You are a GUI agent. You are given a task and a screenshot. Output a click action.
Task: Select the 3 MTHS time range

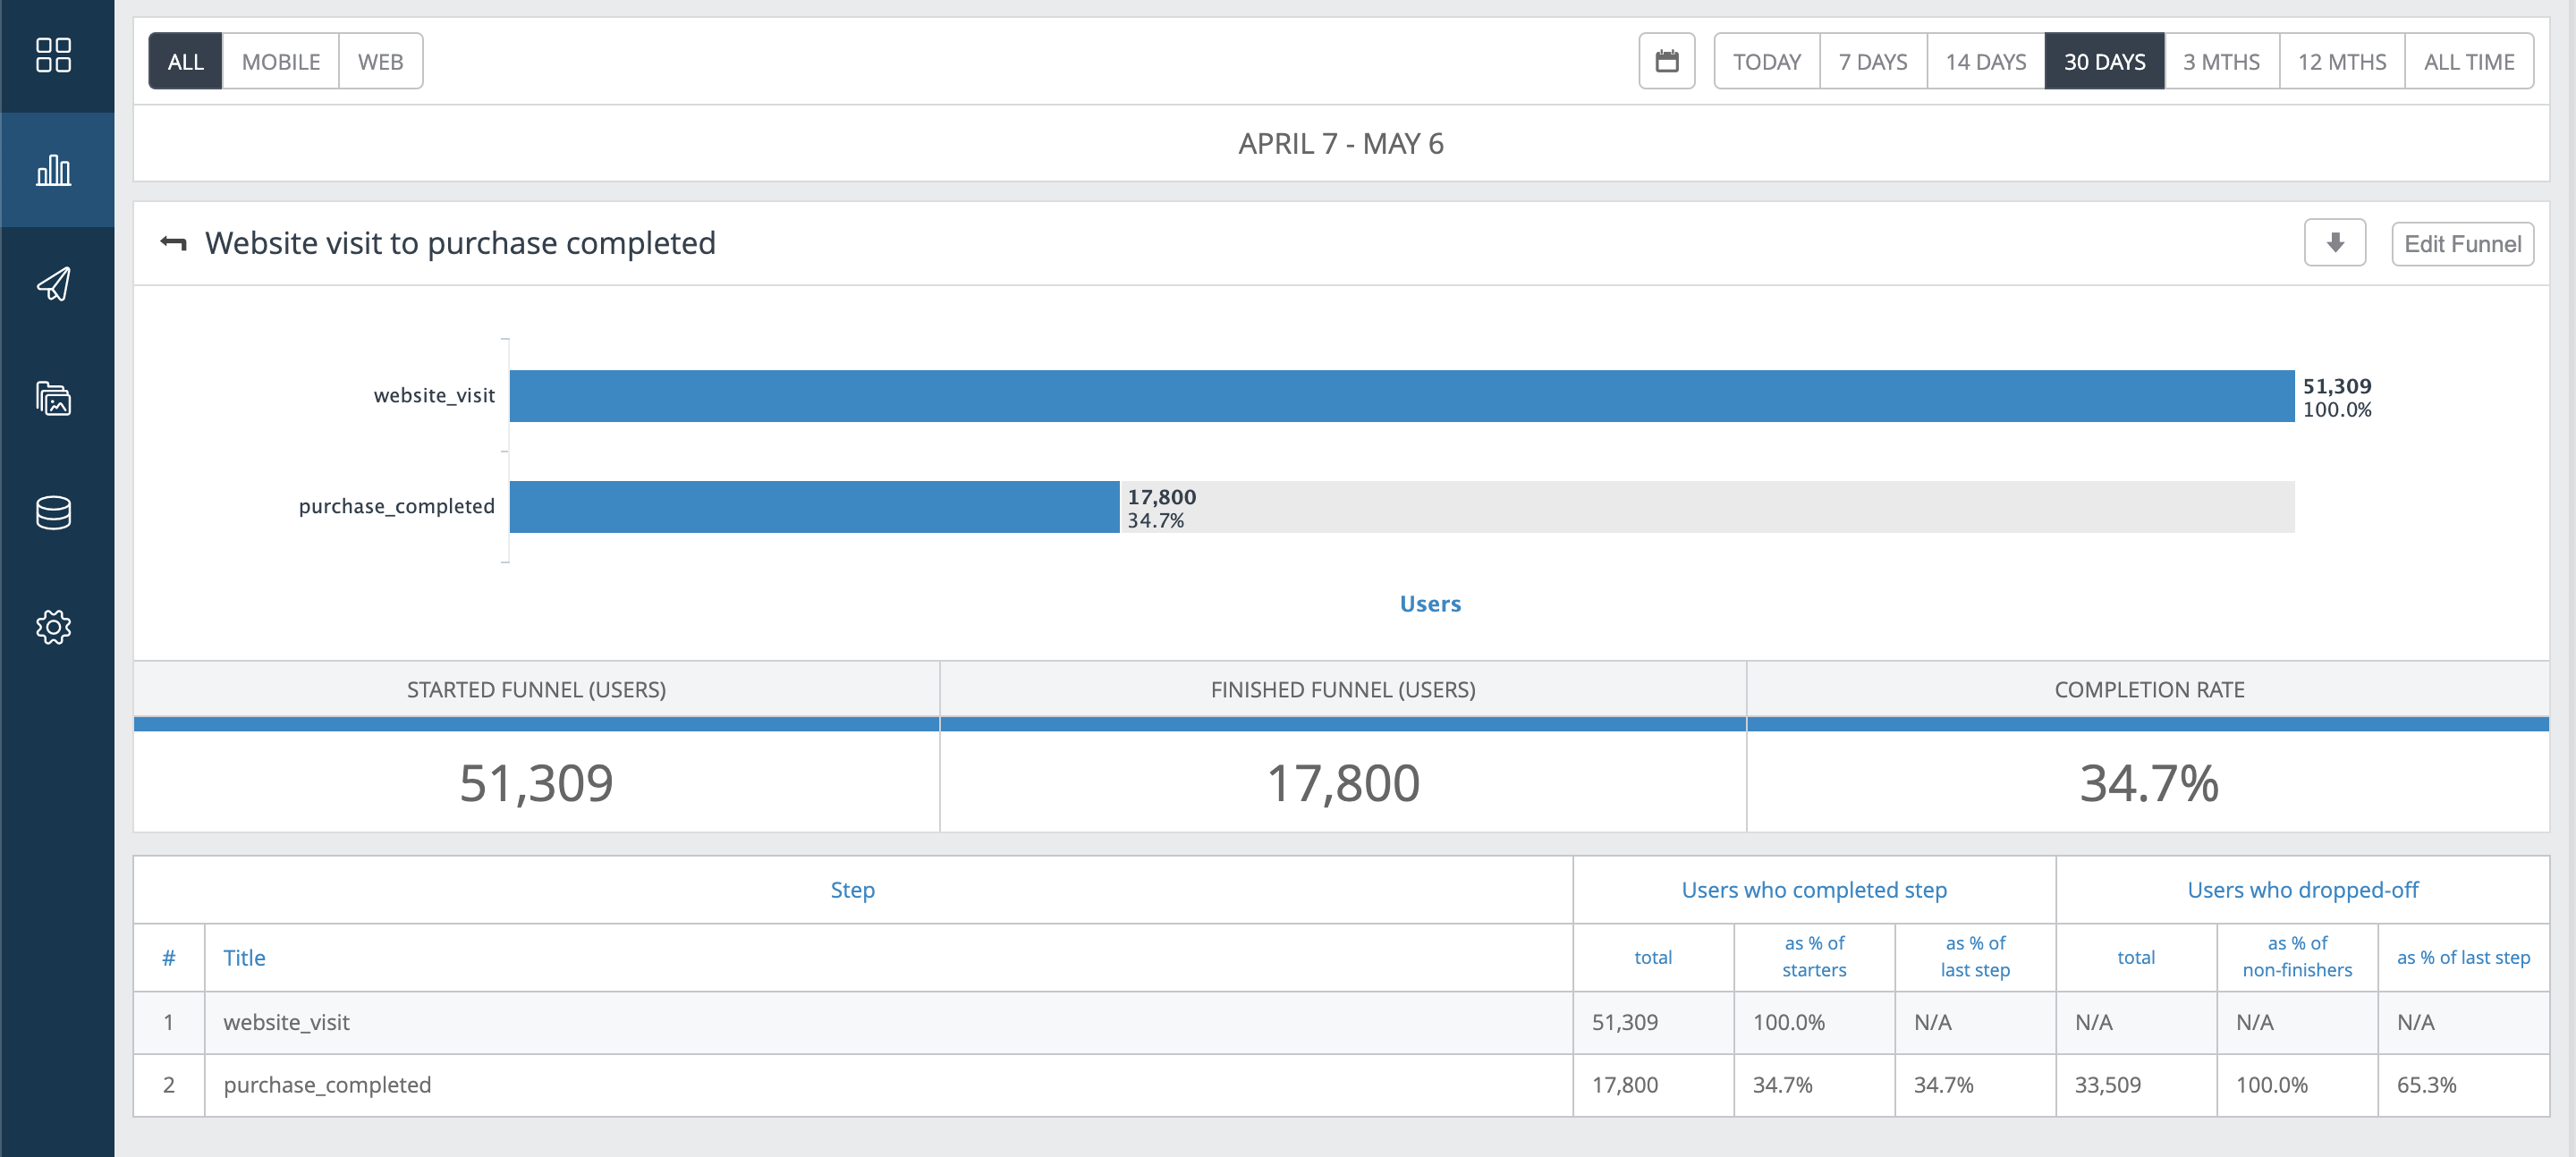click(2221, 61)
